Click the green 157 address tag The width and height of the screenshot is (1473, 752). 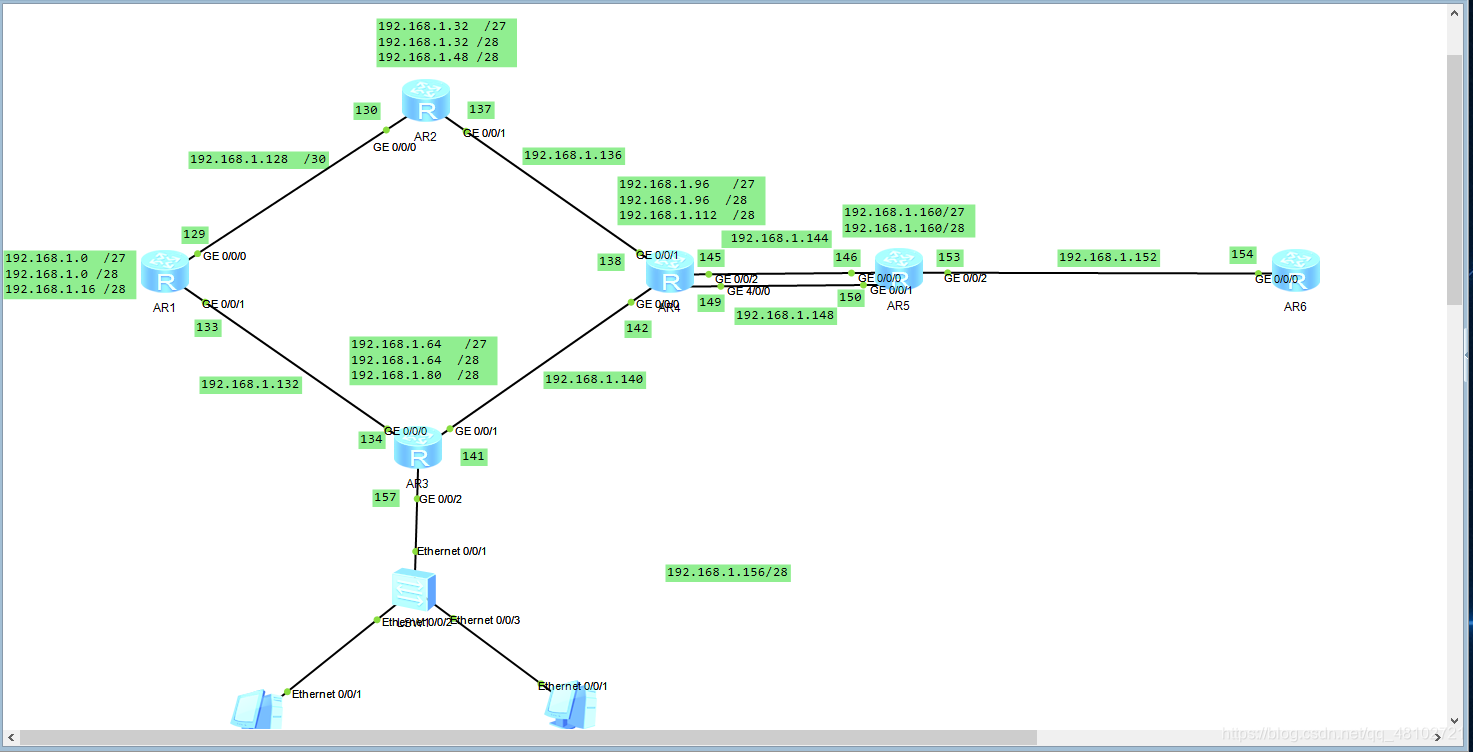[386, 498]
